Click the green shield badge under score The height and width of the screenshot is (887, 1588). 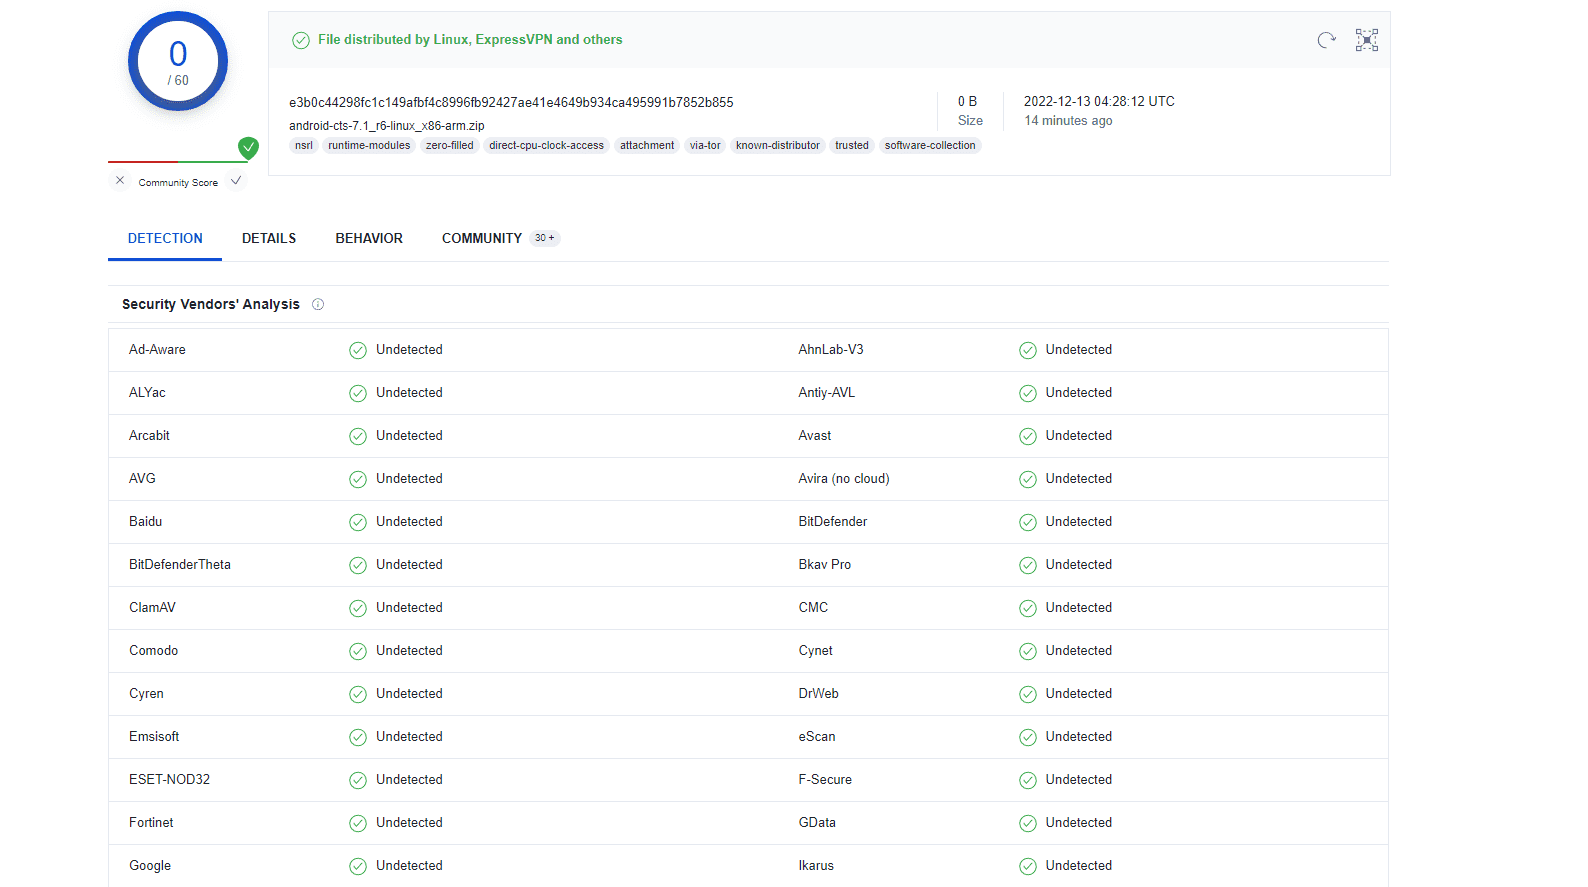[248, 148]
